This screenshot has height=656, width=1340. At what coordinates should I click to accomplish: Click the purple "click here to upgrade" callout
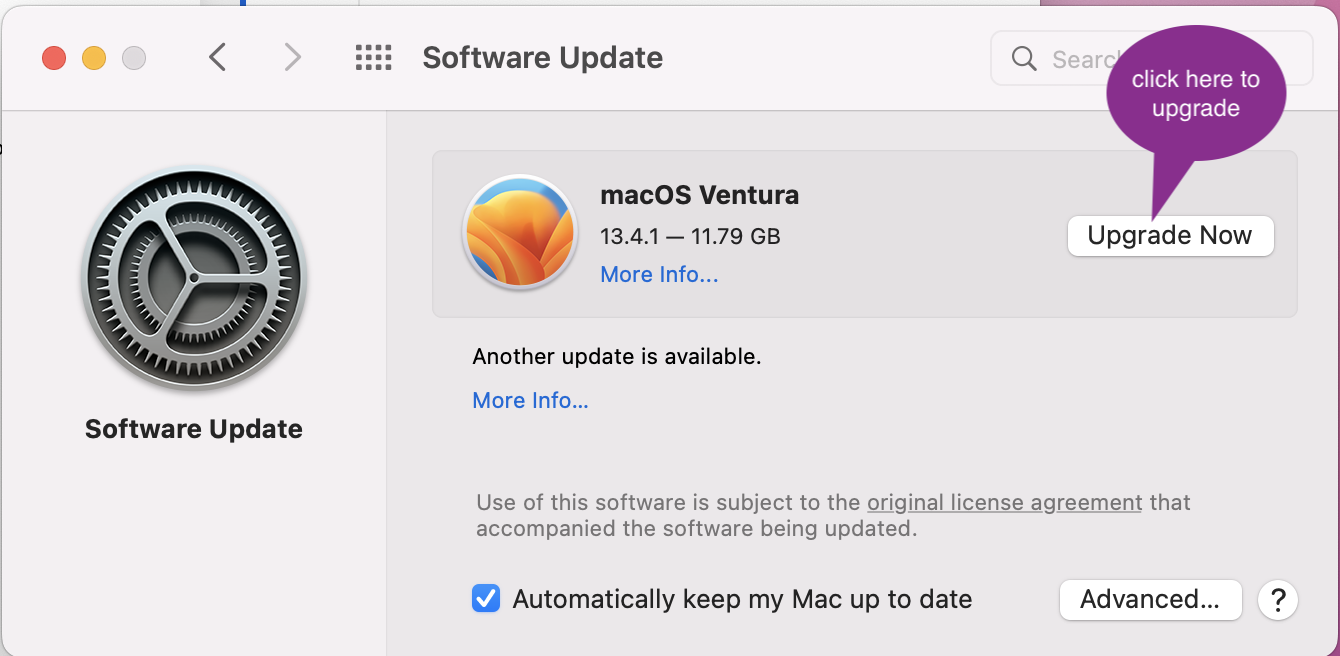coord(1195,95)
